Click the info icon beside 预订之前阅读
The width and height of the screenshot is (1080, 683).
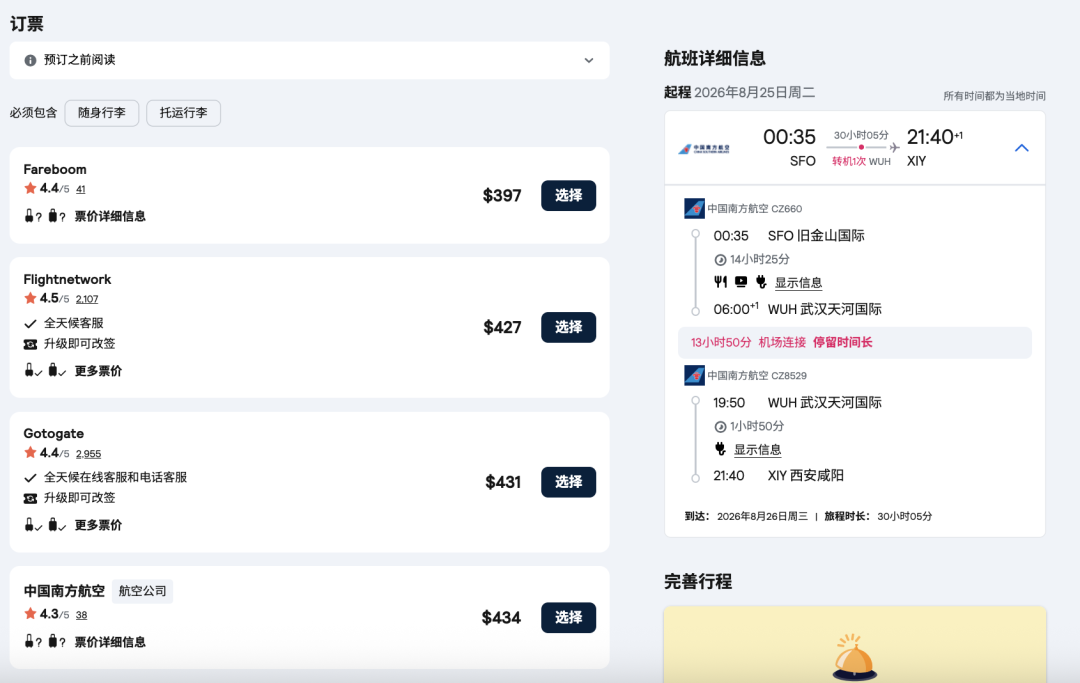(x=30, y=60)
